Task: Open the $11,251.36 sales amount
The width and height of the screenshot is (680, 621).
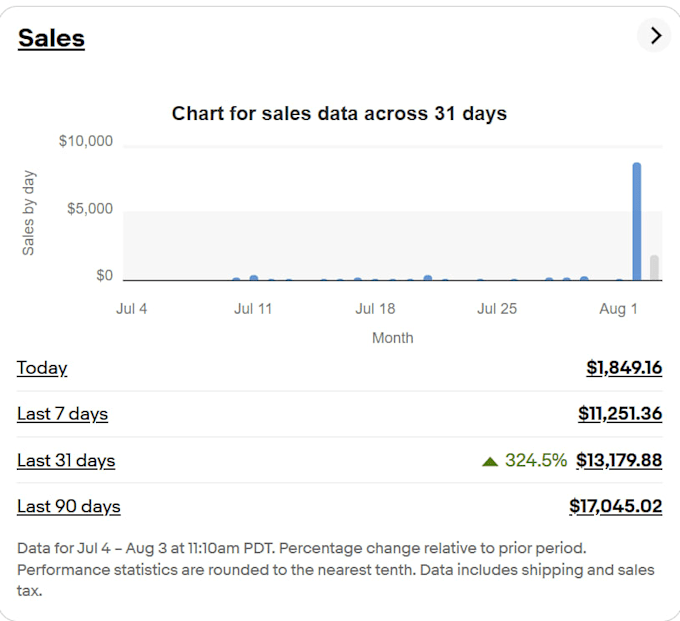Action: [x=620, y=413]
